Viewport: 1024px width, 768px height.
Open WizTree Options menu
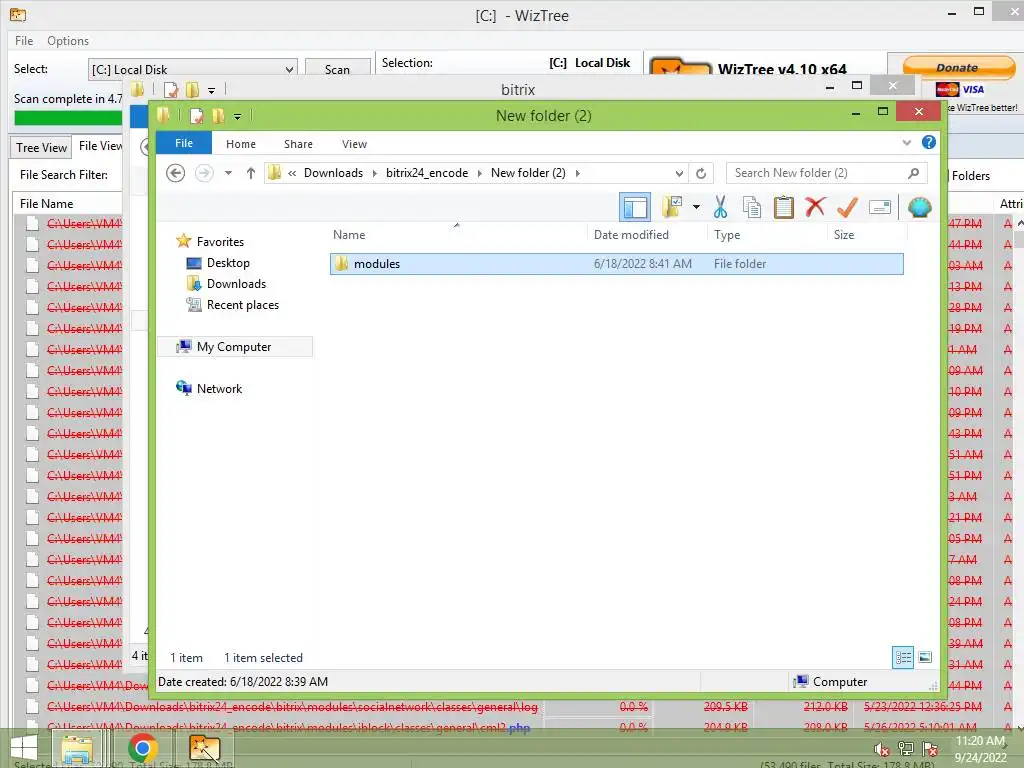[x=68, y=40]
